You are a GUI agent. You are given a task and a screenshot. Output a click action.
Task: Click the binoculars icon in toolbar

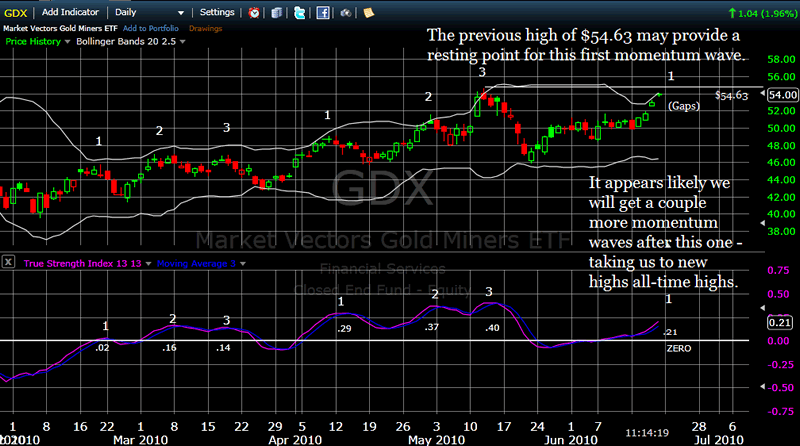pyautogui.click(x=346, y=13)
